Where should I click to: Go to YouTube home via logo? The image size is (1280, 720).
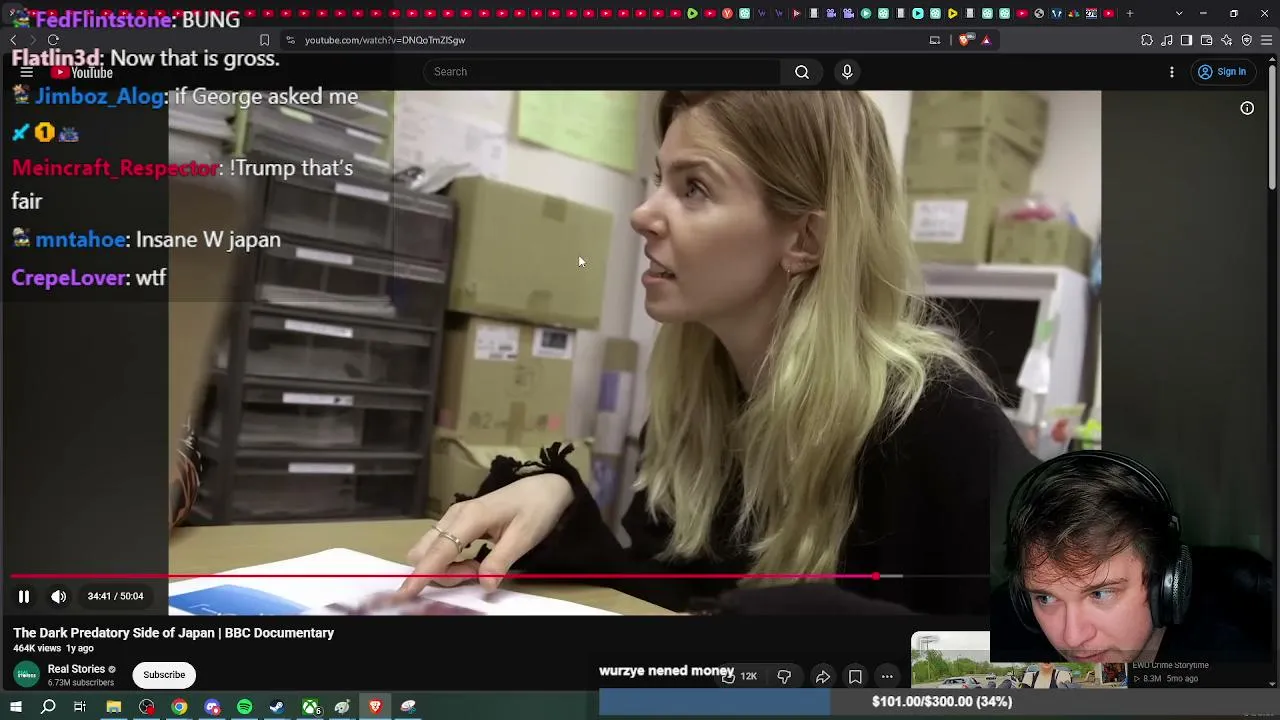(x=83, y=72)
